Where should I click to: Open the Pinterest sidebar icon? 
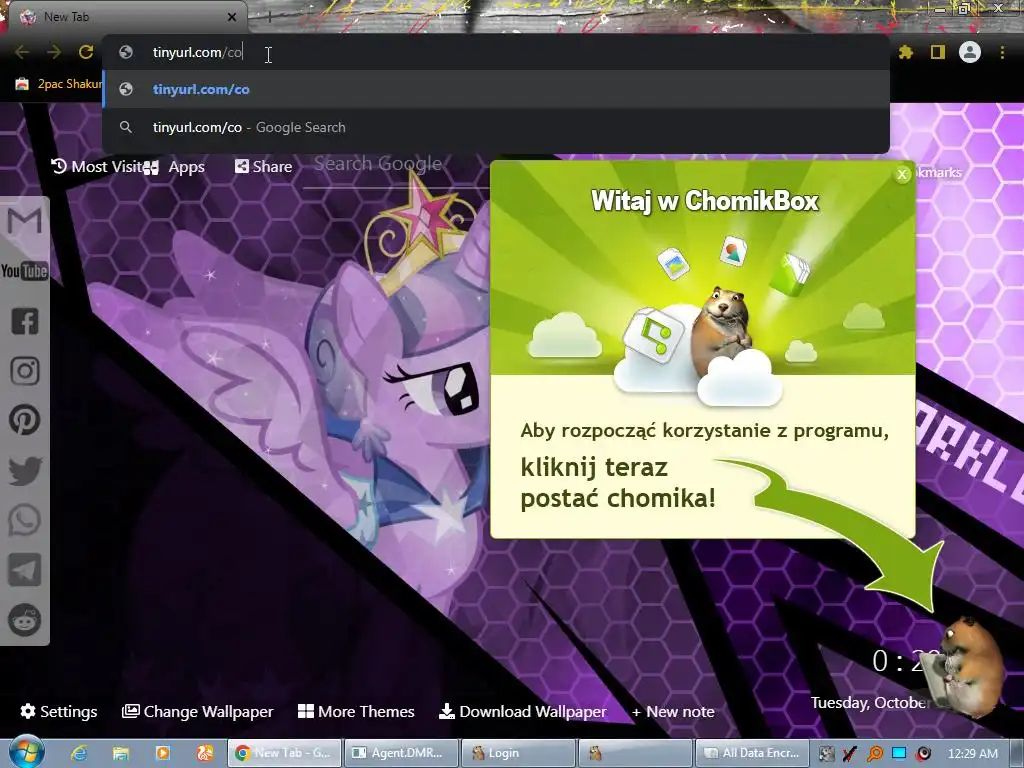point(25,420)
